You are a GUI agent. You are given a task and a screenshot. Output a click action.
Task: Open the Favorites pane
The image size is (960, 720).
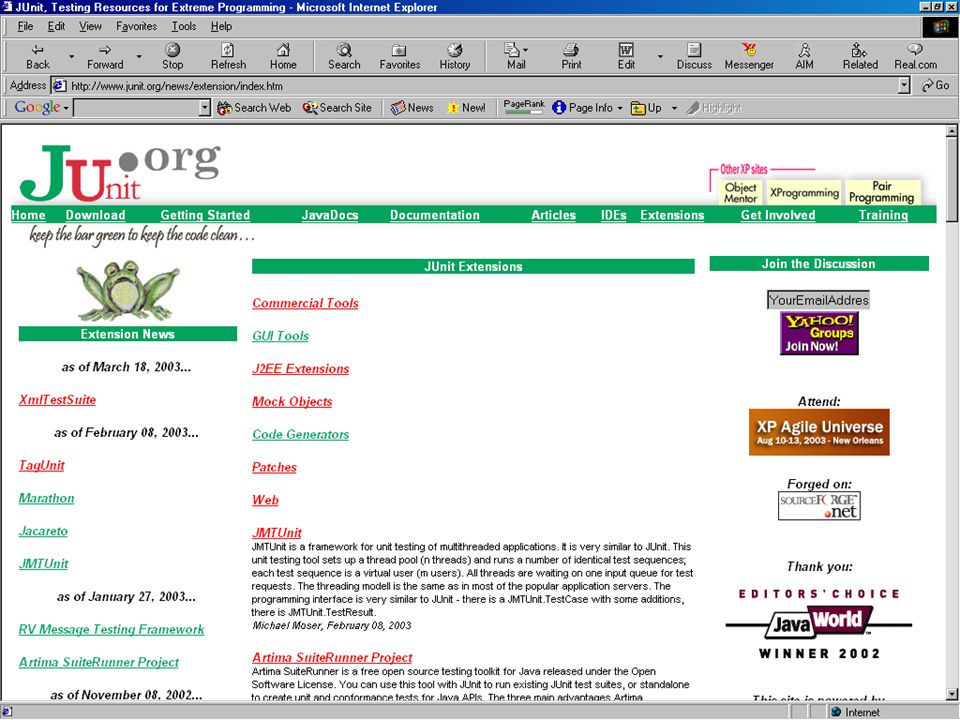tap(399, 56)
